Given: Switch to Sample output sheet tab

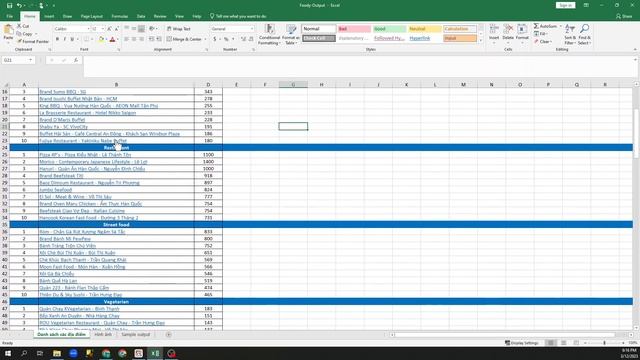Looking at the screenshot, I should (x=136, y=334).
